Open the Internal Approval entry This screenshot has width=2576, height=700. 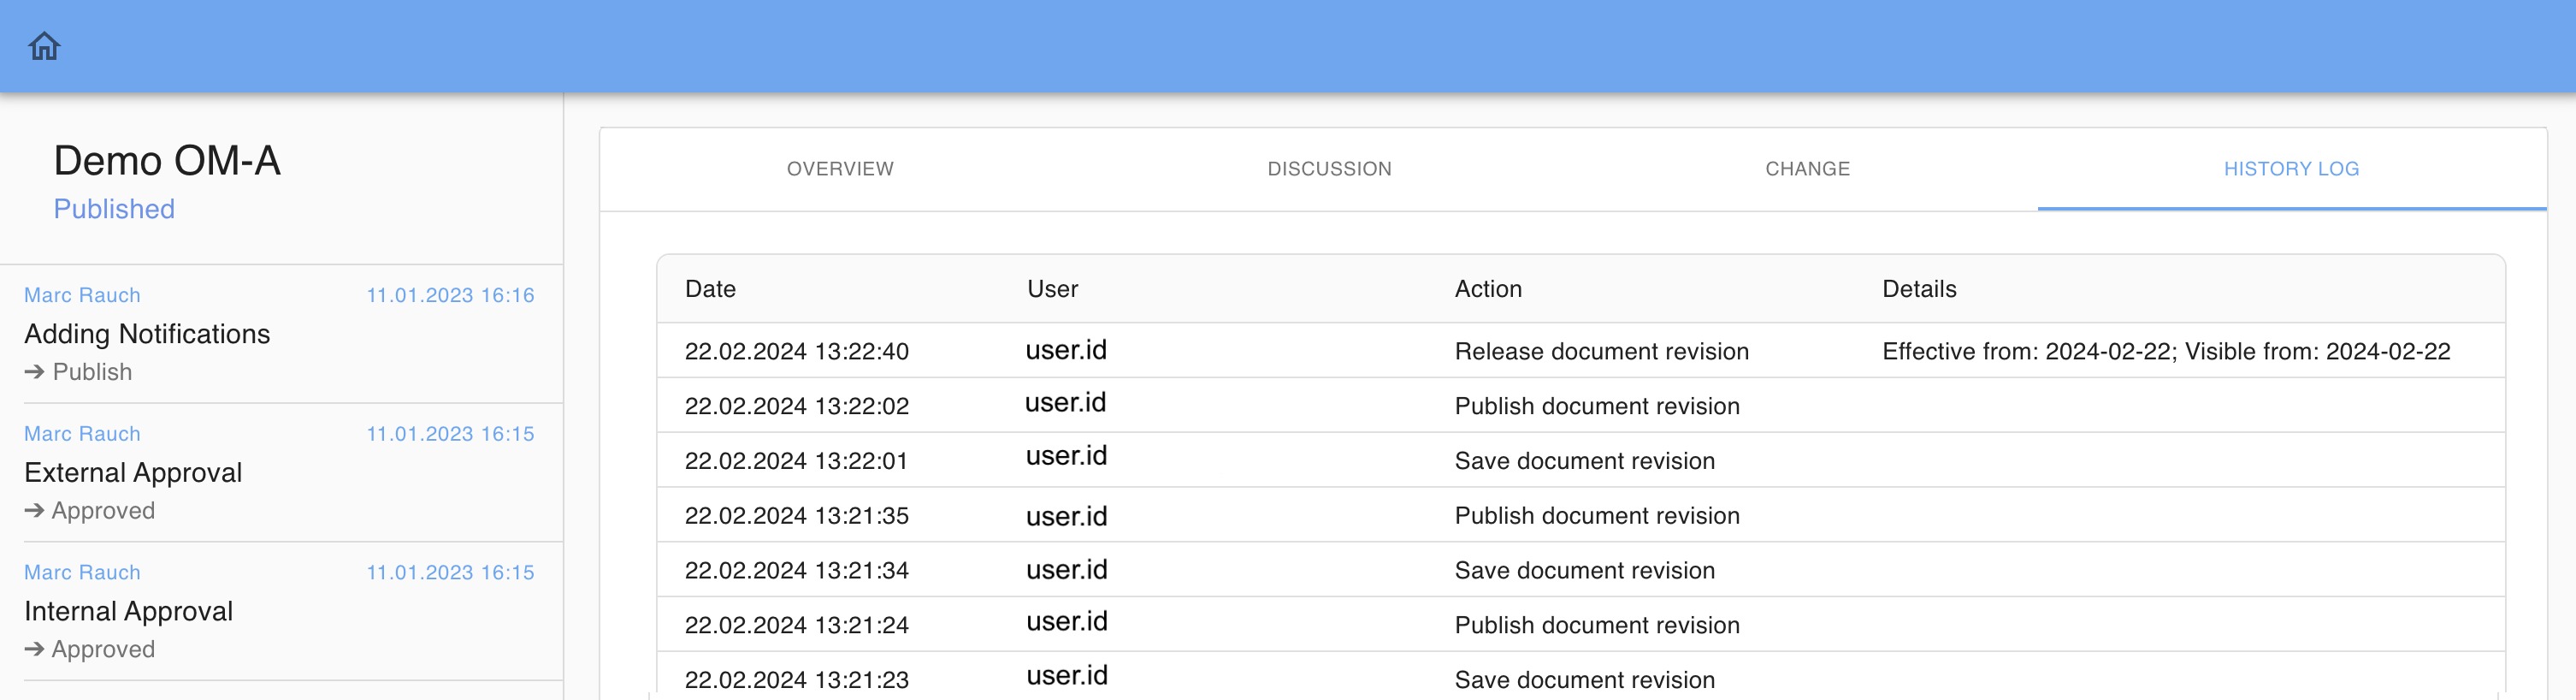coord(128,612)
